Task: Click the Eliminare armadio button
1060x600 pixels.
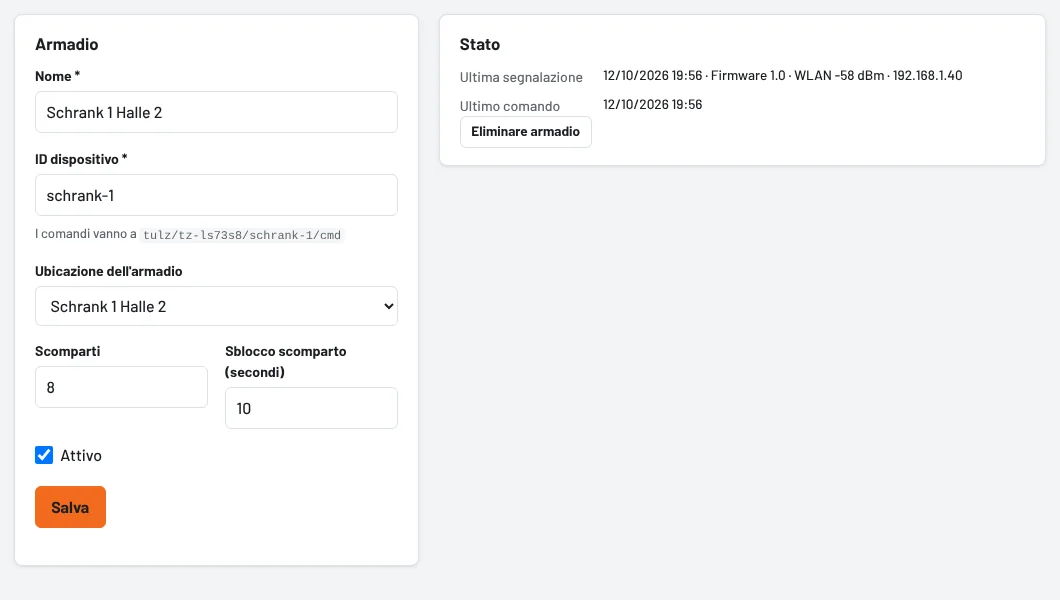Action: click(525, 132)
